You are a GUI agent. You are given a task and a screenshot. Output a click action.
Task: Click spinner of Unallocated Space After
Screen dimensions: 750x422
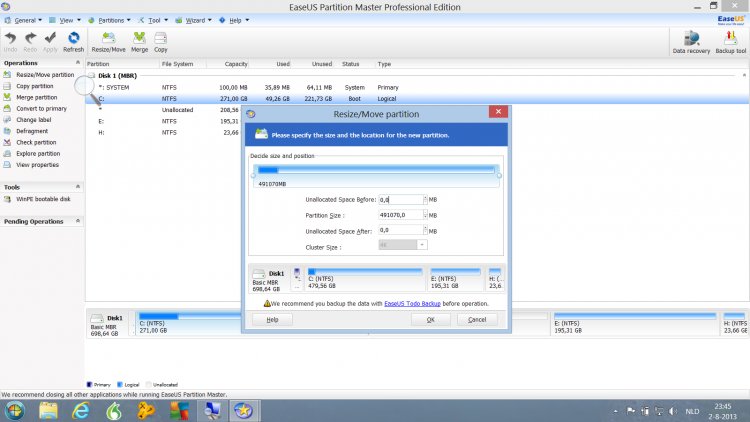[x=425, y=230]
